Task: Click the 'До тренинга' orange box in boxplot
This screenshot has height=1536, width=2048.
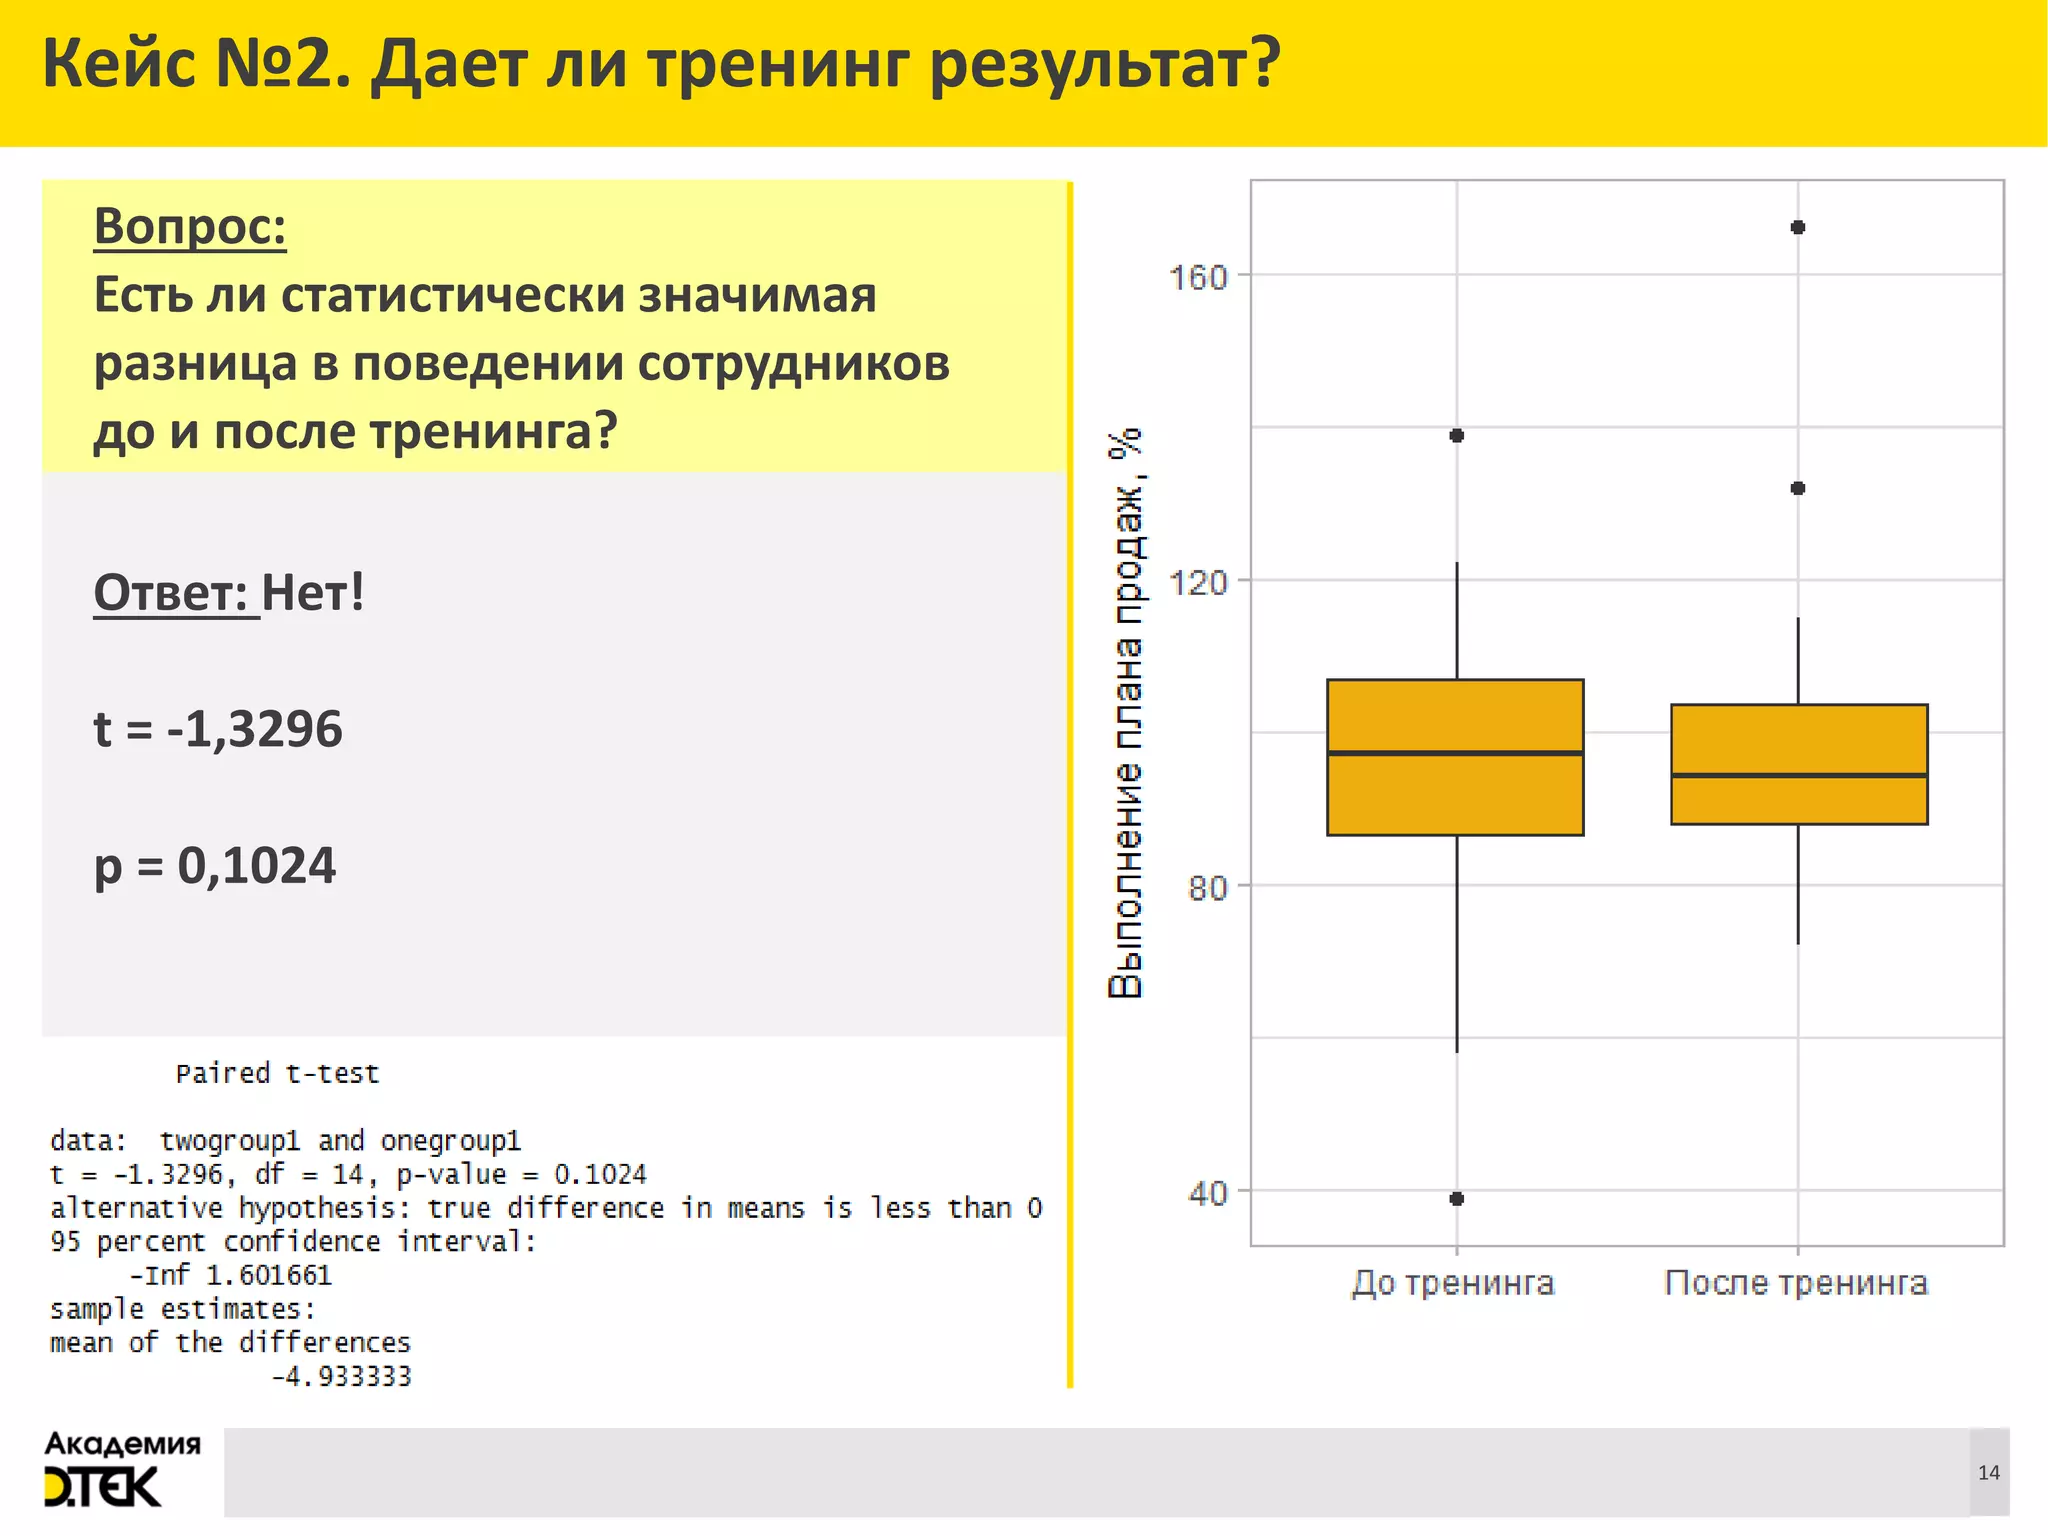Action: [1456, 757]
